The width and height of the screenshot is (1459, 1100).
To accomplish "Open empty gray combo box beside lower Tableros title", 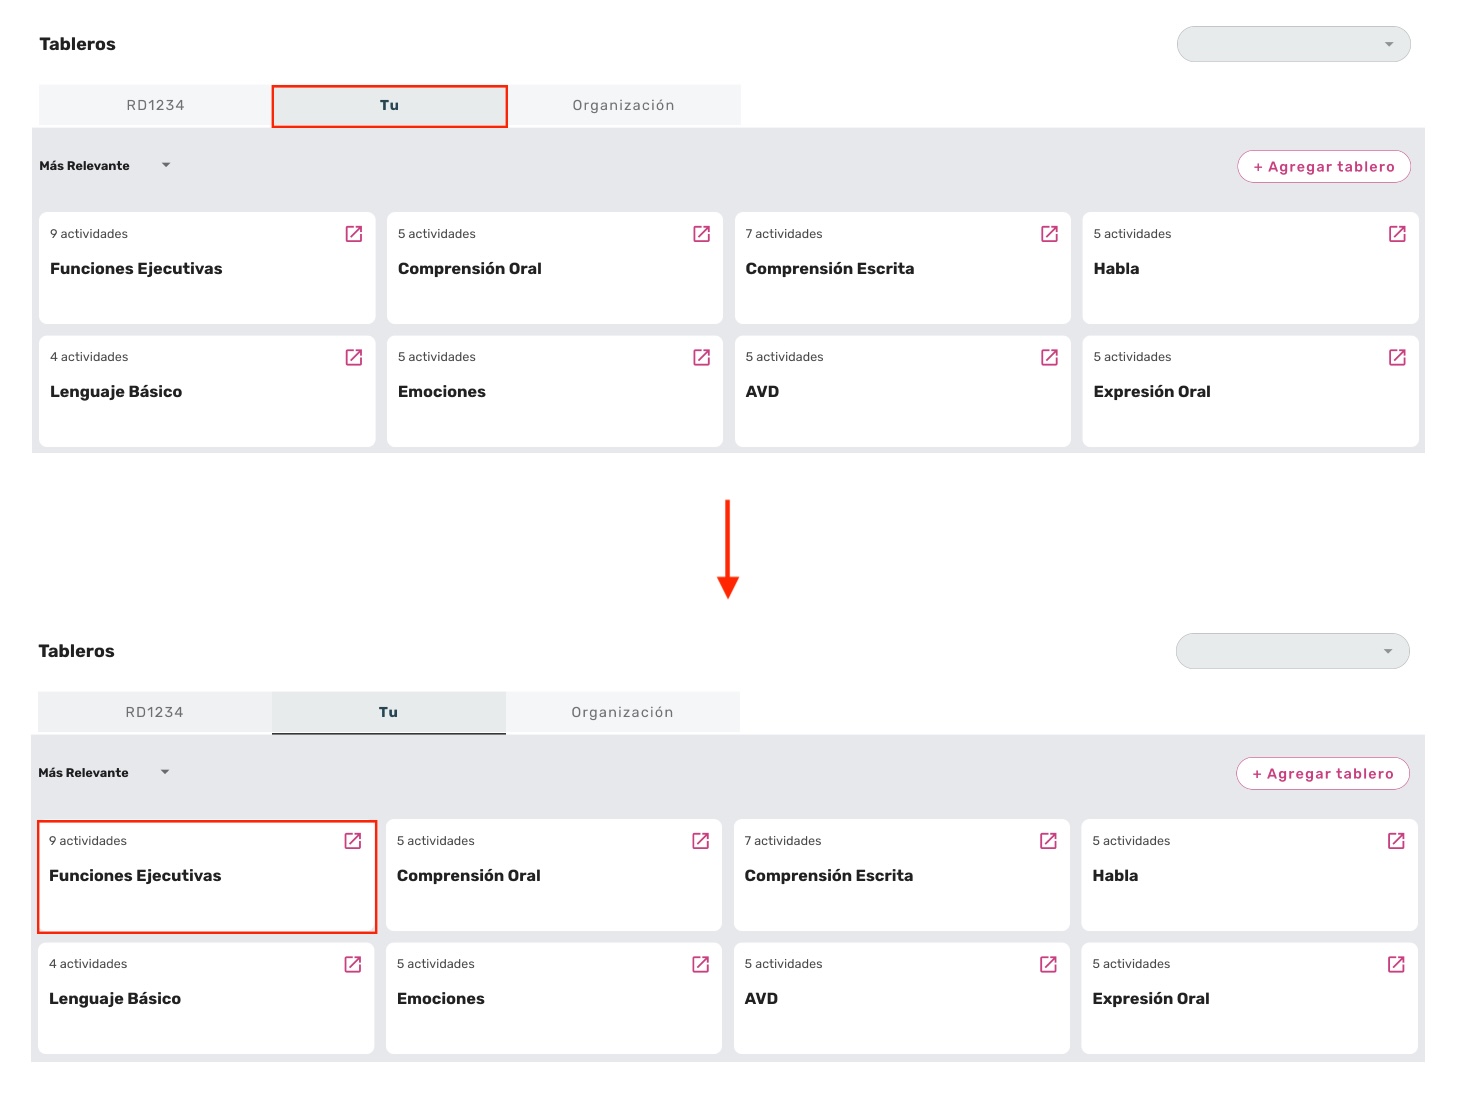I will pyautogui.click(x=1292, y=651).
